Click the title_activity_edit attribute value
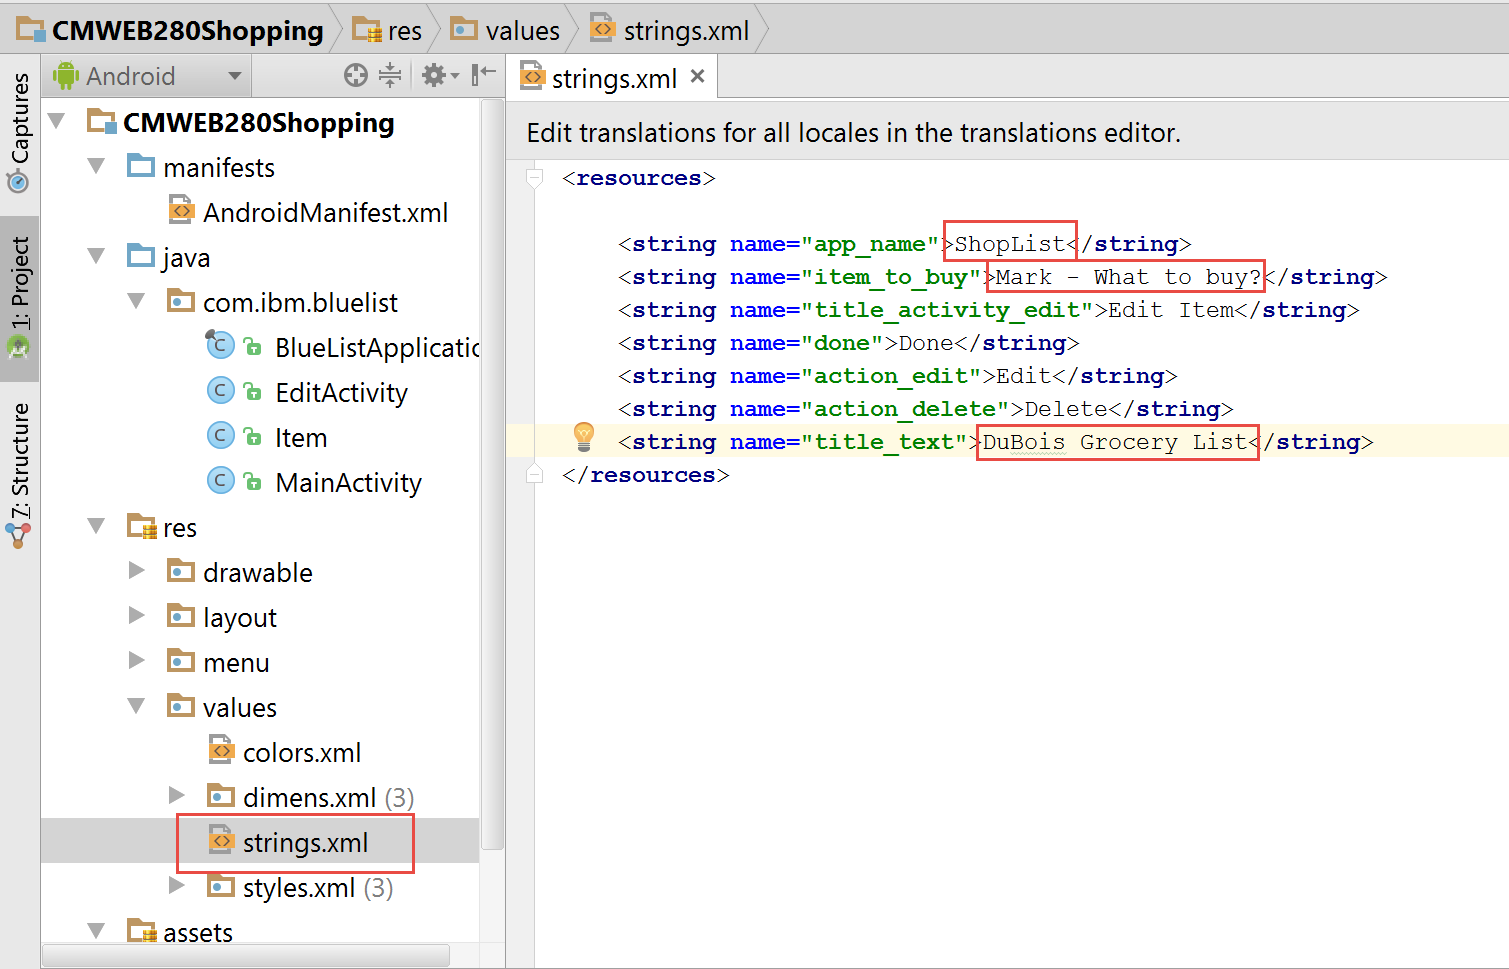 (x=947, y=310)
